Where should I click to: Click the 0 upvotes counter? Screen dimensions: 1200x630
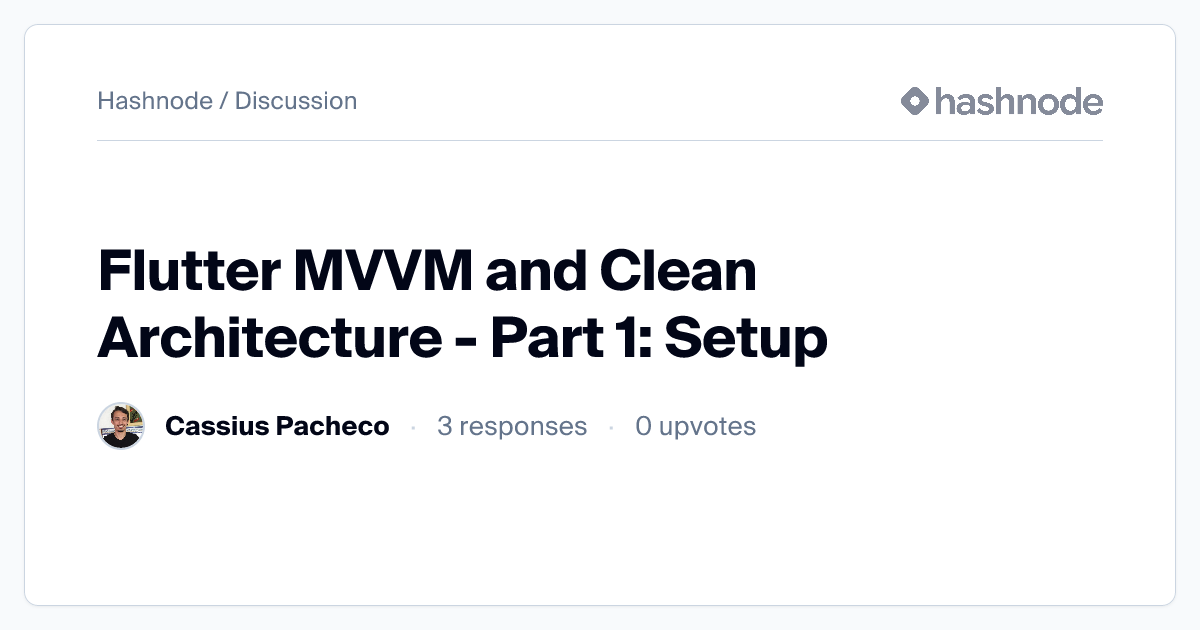[695, 426]
